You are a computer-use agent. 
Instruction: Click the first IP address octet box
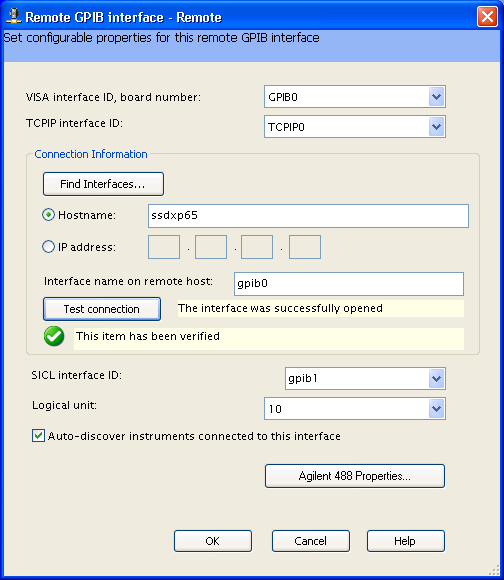coord(164,247)
